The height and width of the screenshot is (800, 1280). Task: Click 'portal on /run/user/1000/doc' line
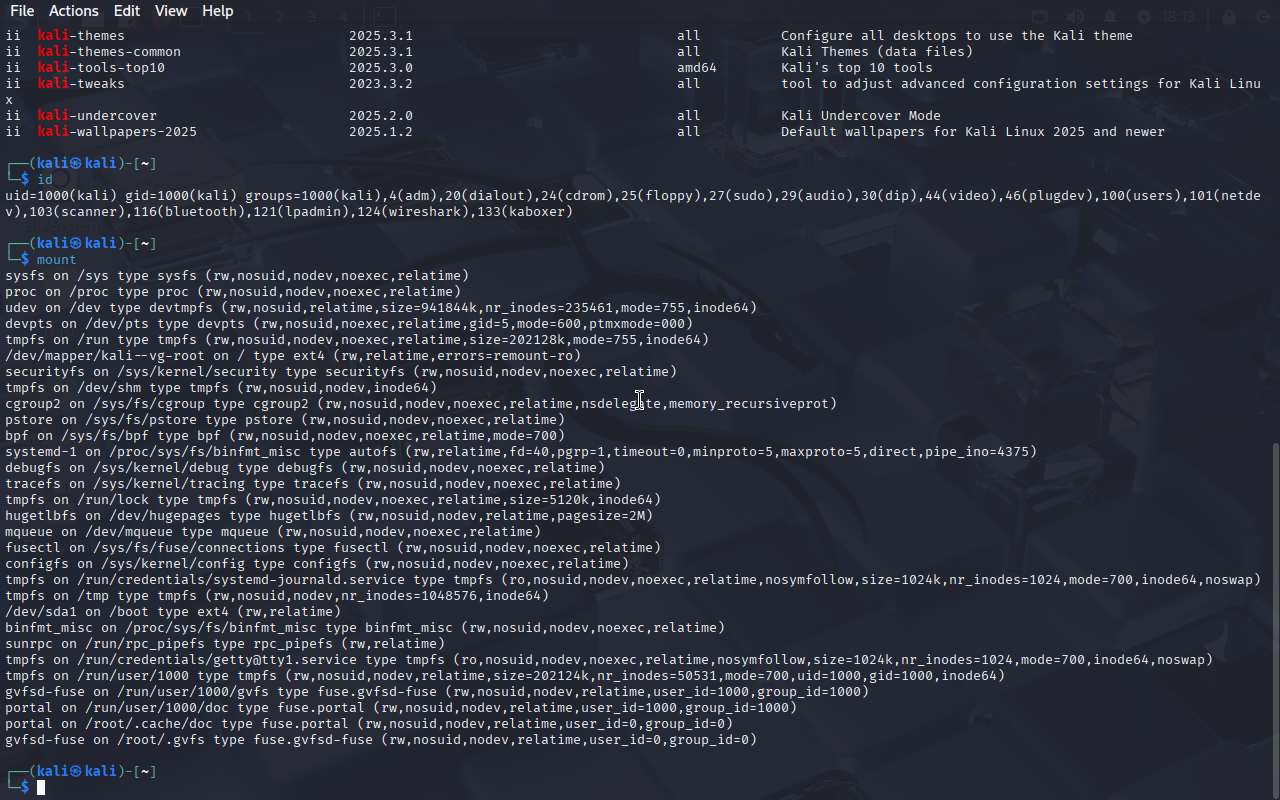[401, 708]
